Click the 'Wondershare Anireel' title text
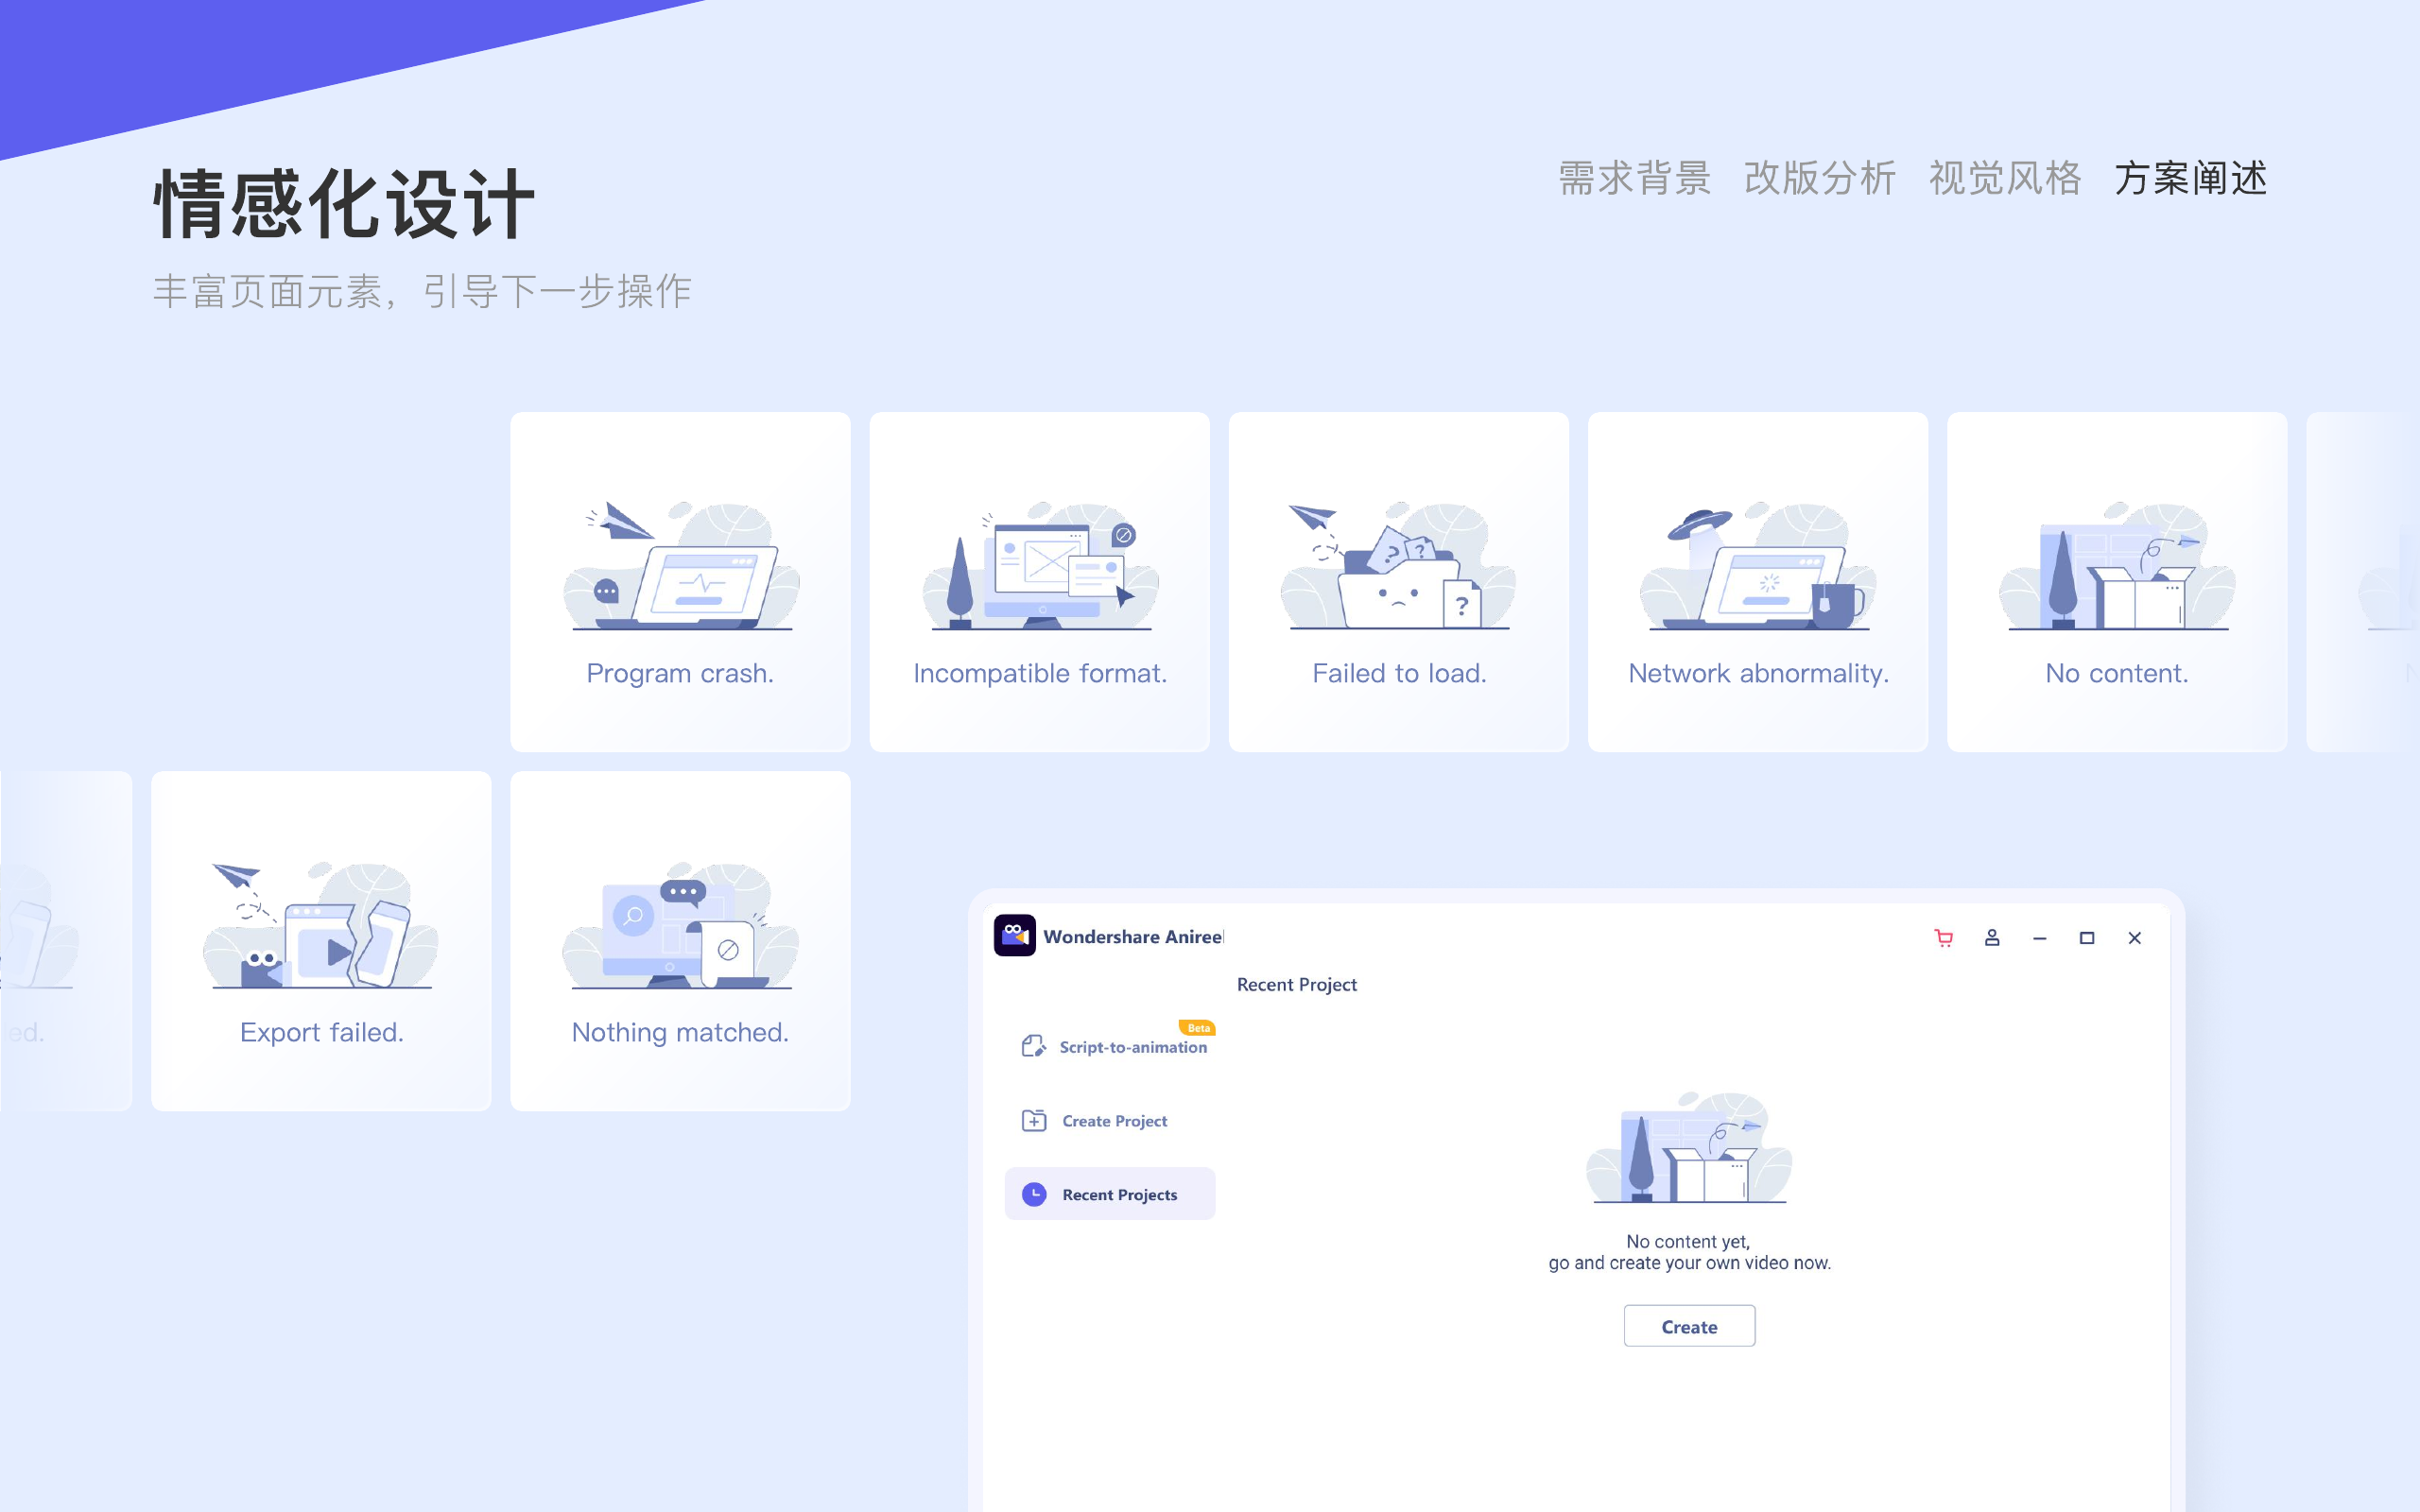Image resolution: width=2420 pixels, height=1512 pixels. coord(1133,937)
